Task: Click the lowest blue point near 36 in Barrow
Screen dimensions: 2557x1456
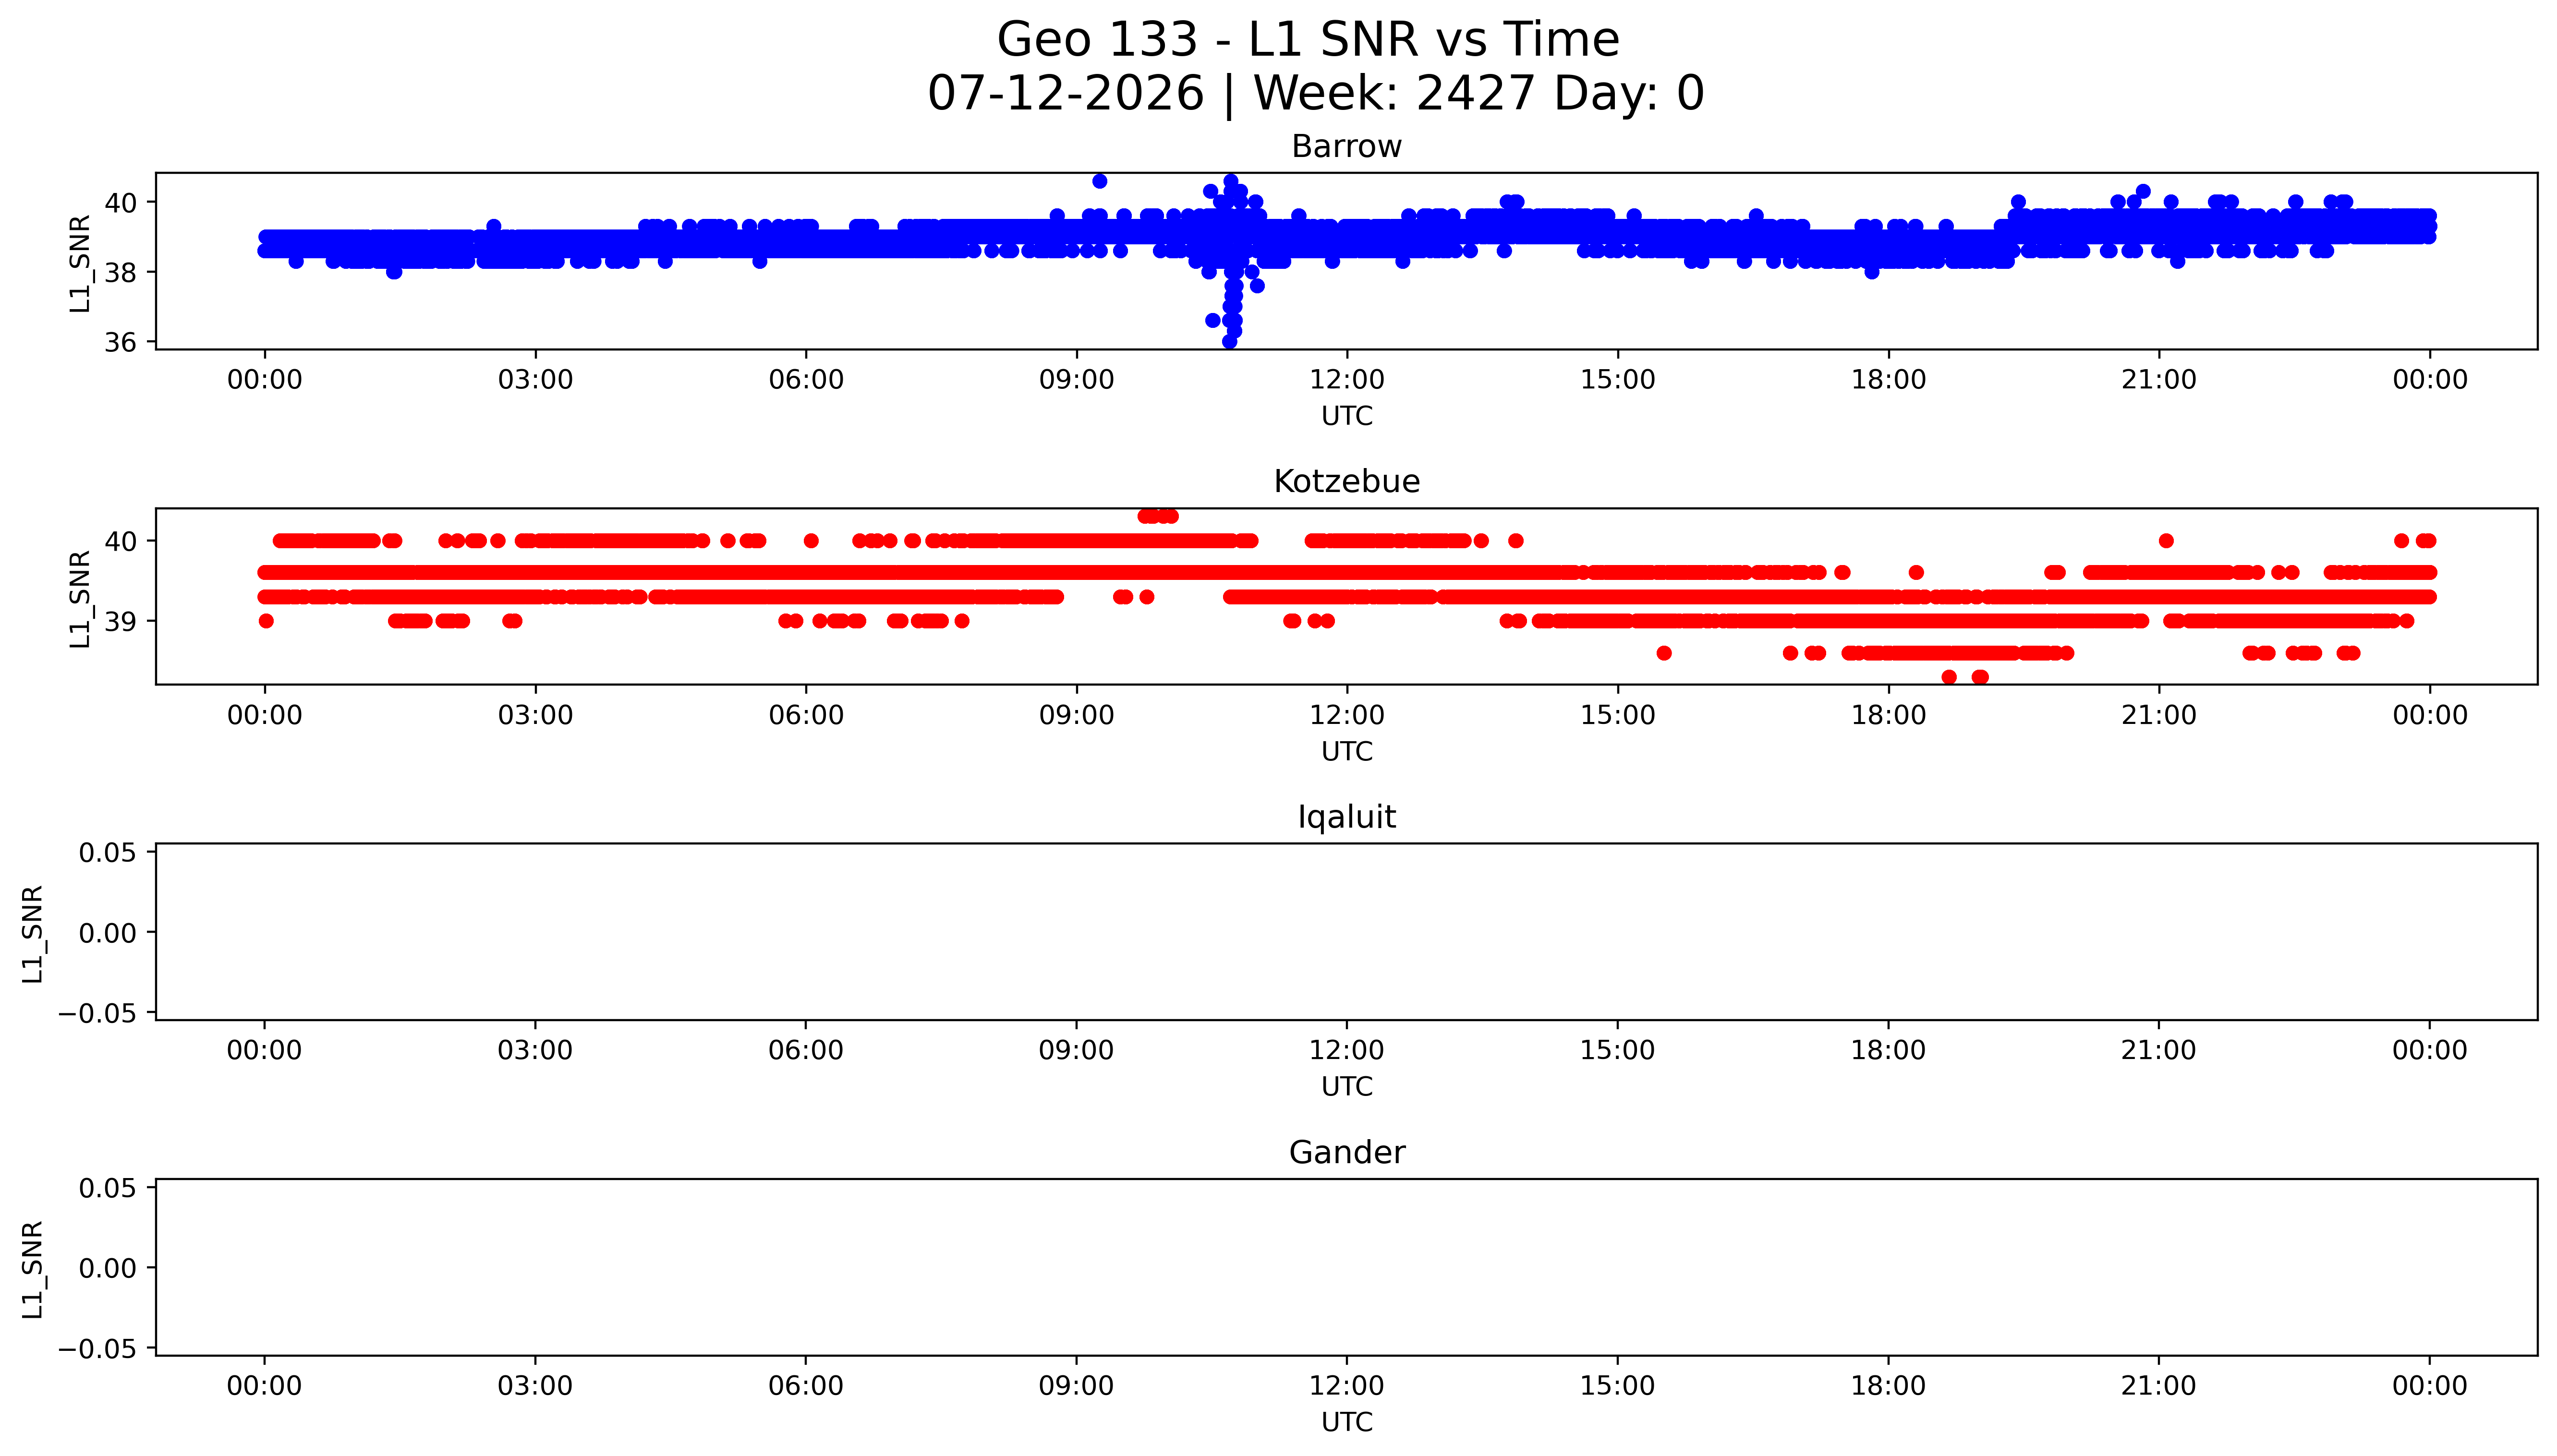Action: pos(1229,341)
